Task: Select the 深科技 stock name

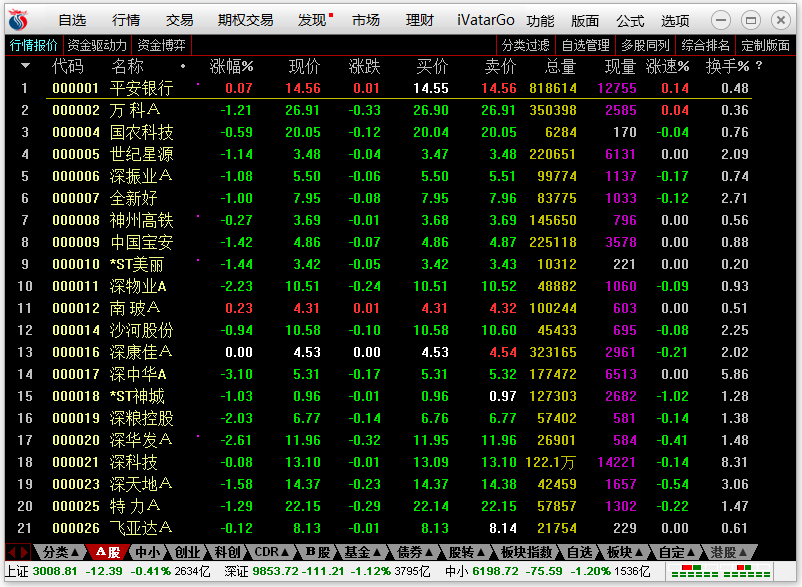Action: coord(133,462)
